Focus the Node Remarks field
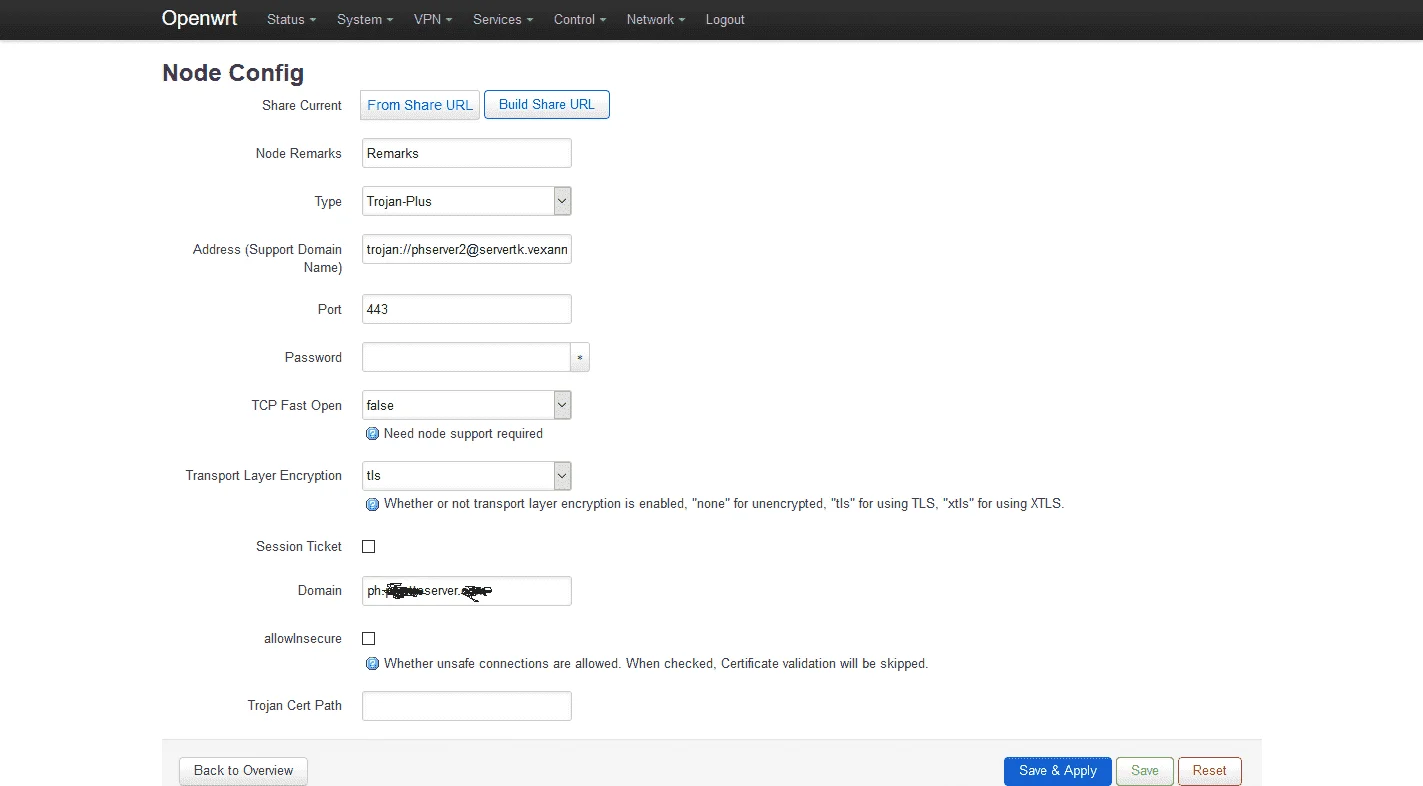Image resolution: width=1423 pixels, height=786 pixels. [467, 153]
